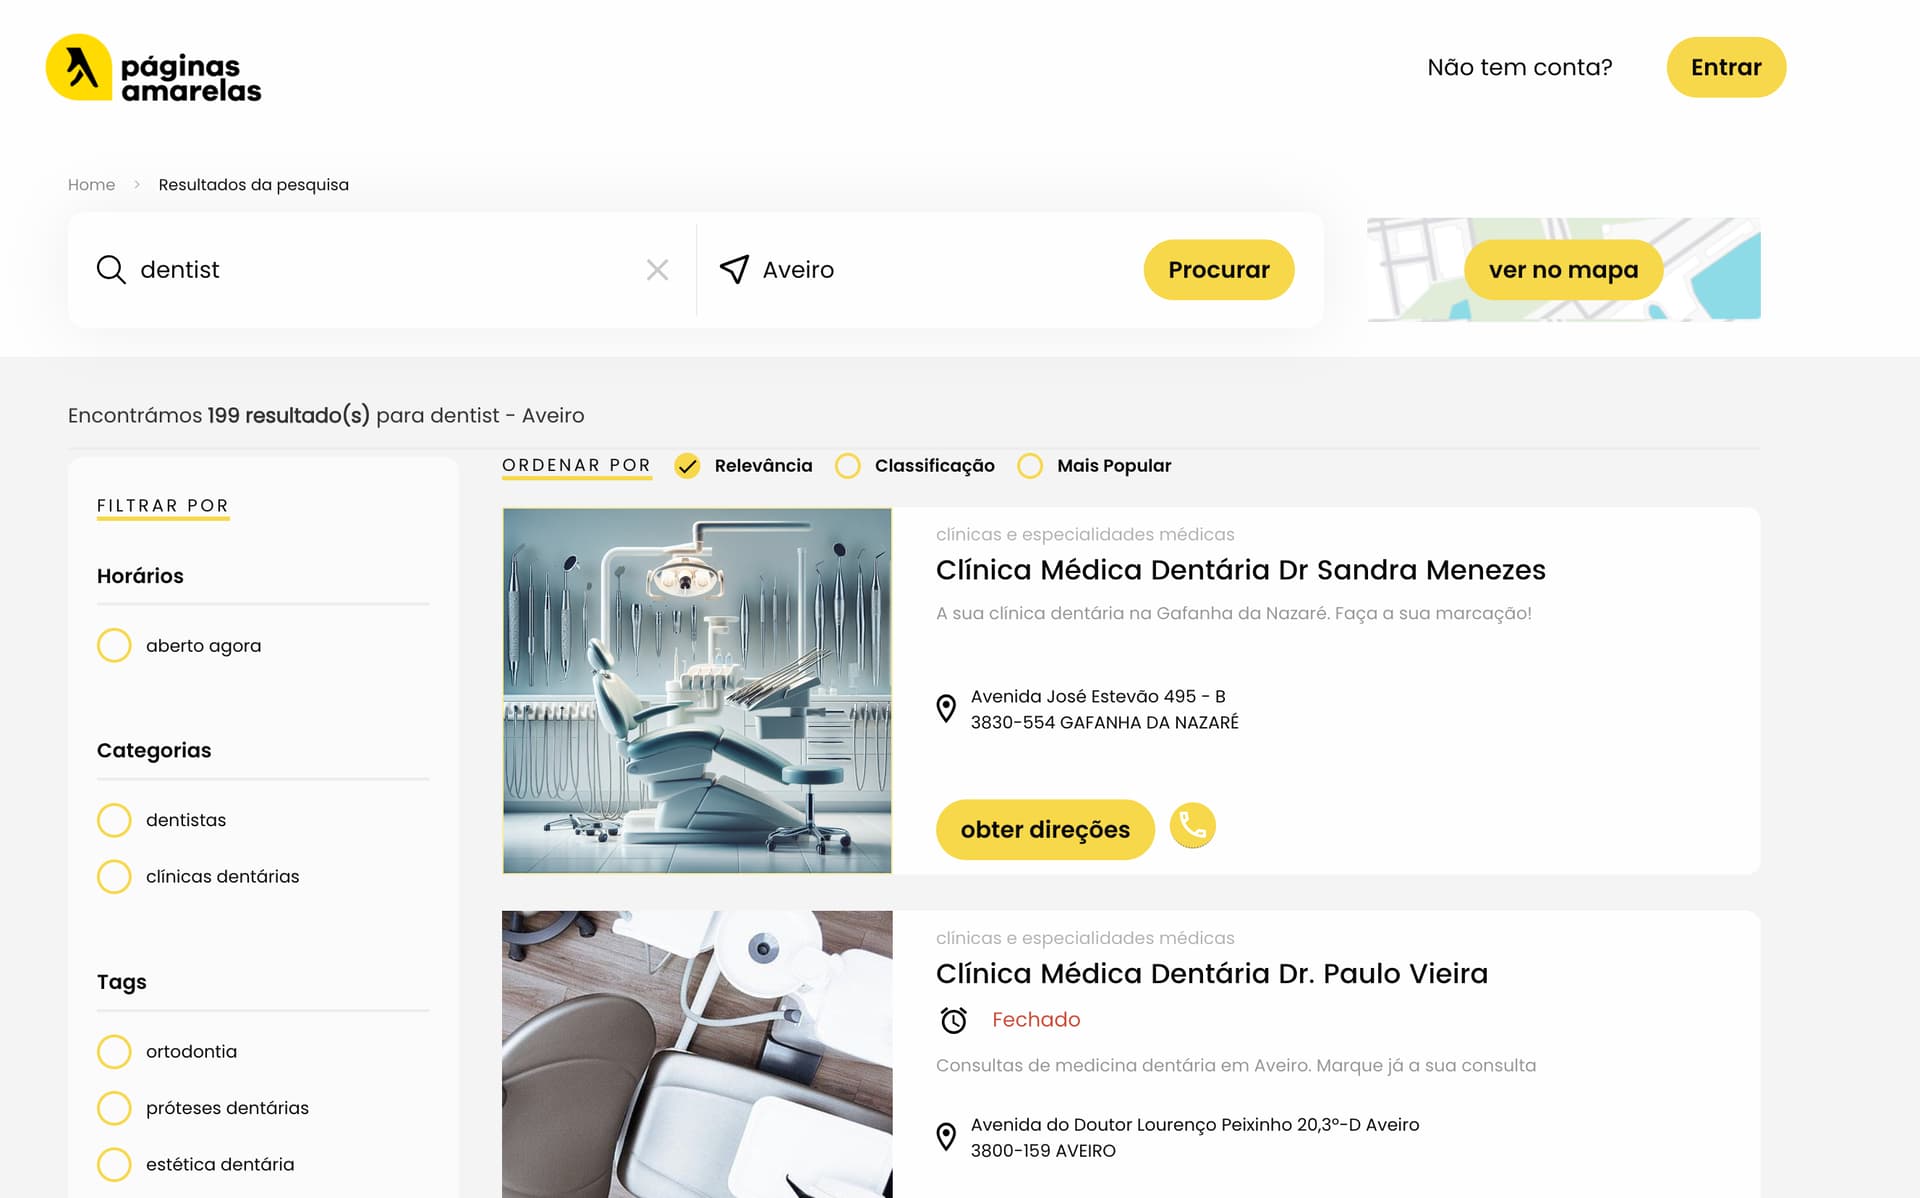Click the clock icon next to Fechado
Screen dimensions: 1920x1198
954,1020
